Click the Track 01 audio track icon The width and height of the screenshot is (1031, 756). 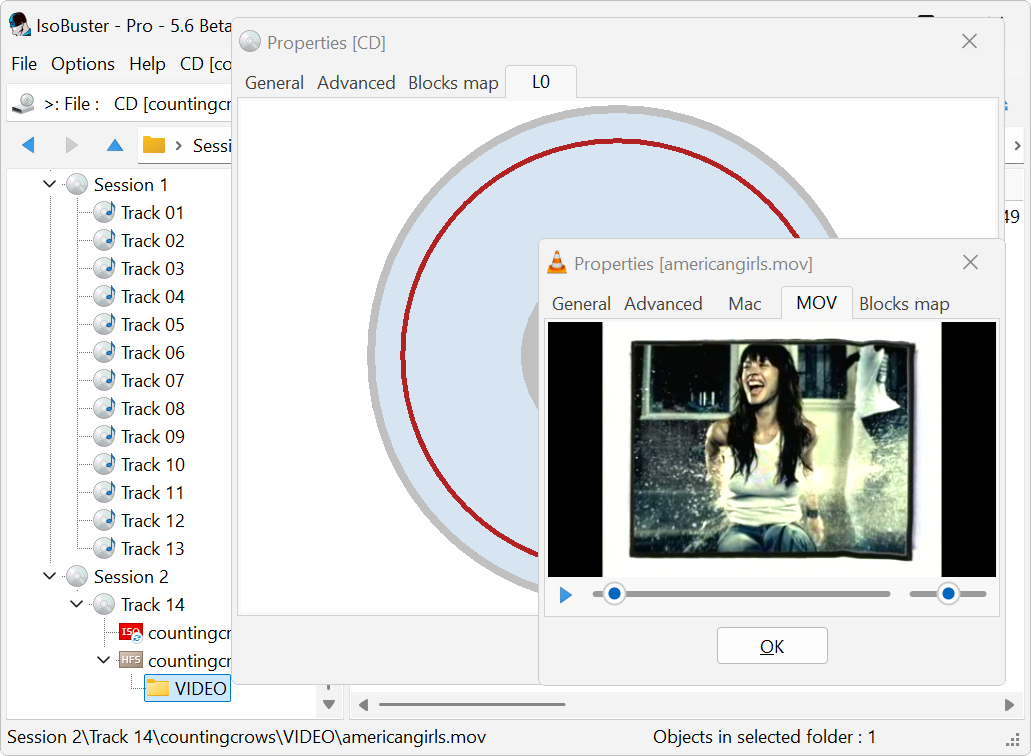pos(105,212)
